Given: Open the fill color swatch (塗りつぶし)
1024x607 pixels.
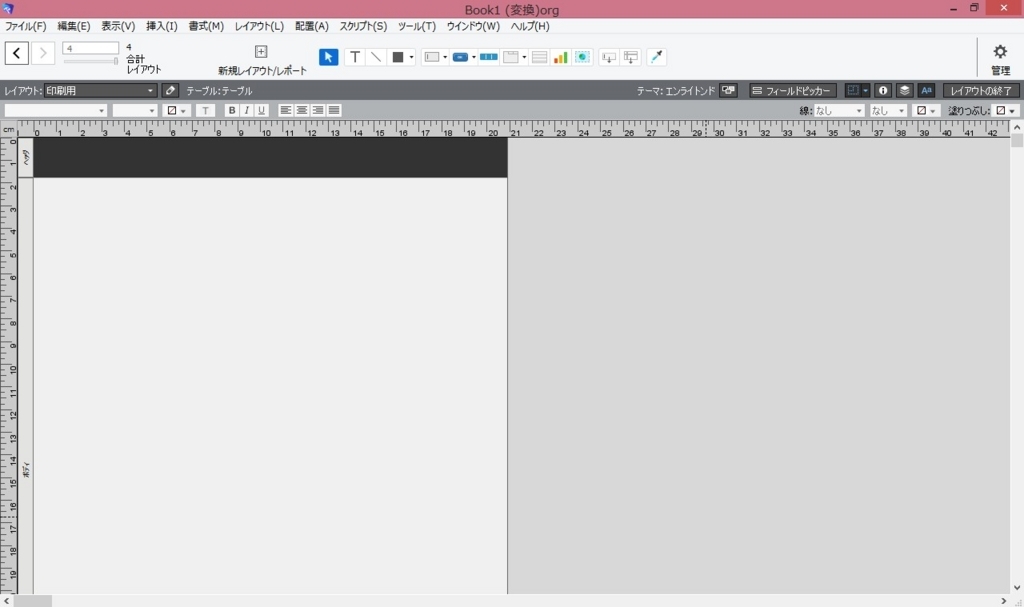Looking at the screenshot, I should [x=1006, y=110].
